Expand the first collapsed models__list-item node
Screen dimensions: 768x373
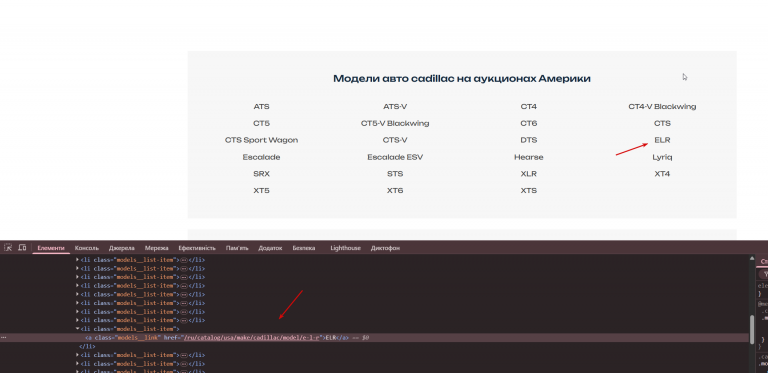click(x=77, y=260)
